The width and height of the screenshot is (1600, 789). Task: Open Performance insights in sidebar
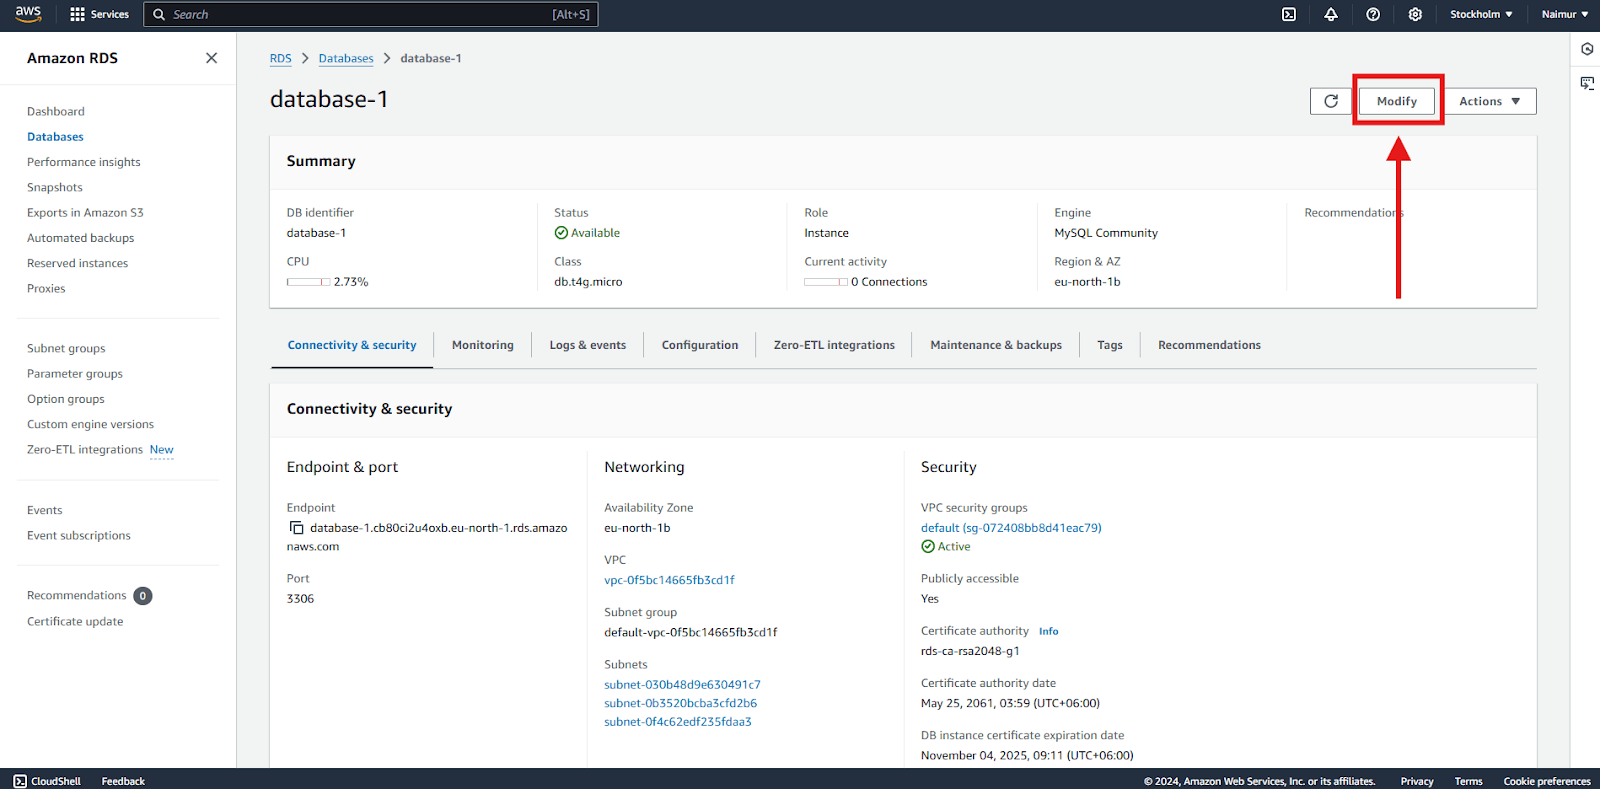coord(84,162)
